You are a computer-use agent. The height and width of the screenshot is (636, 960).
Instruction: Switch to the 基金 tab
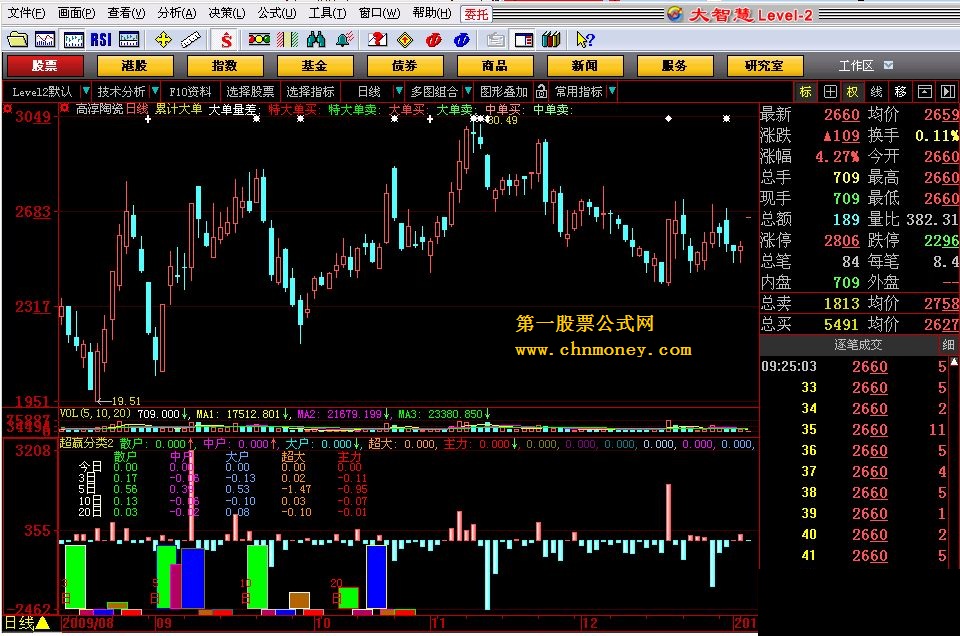tap(315, 65)
